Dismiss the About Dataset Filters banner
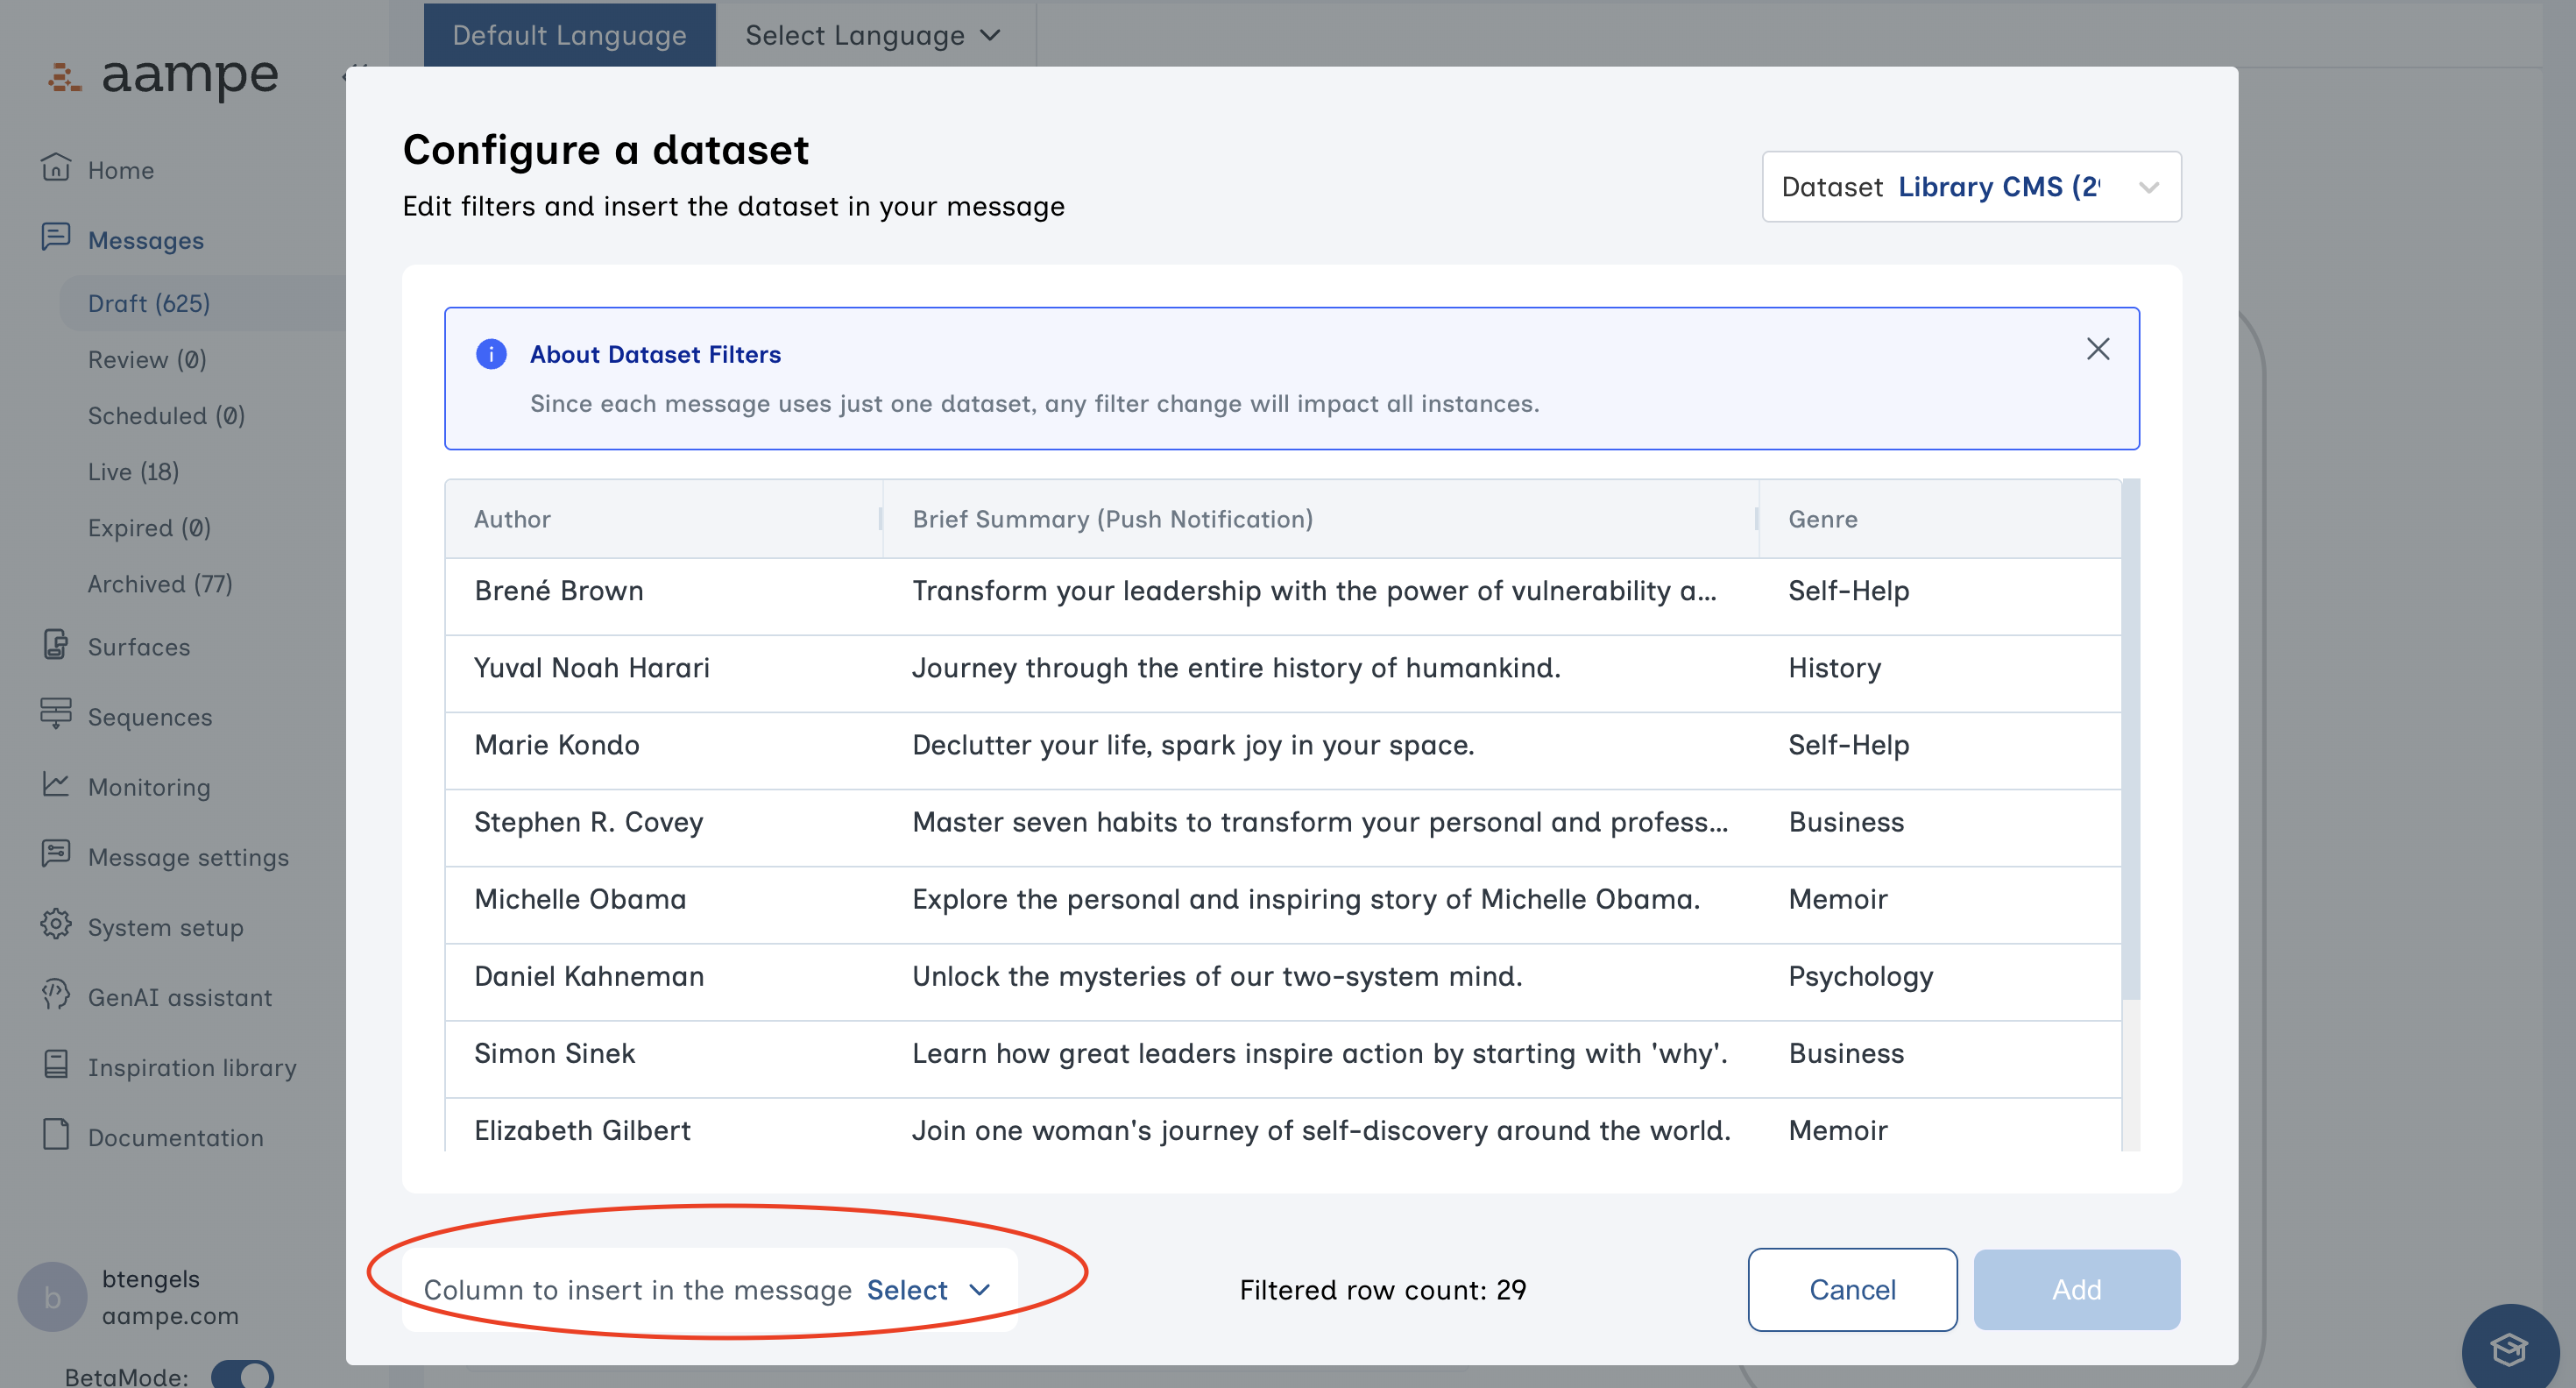 [x=2098, y=349]
